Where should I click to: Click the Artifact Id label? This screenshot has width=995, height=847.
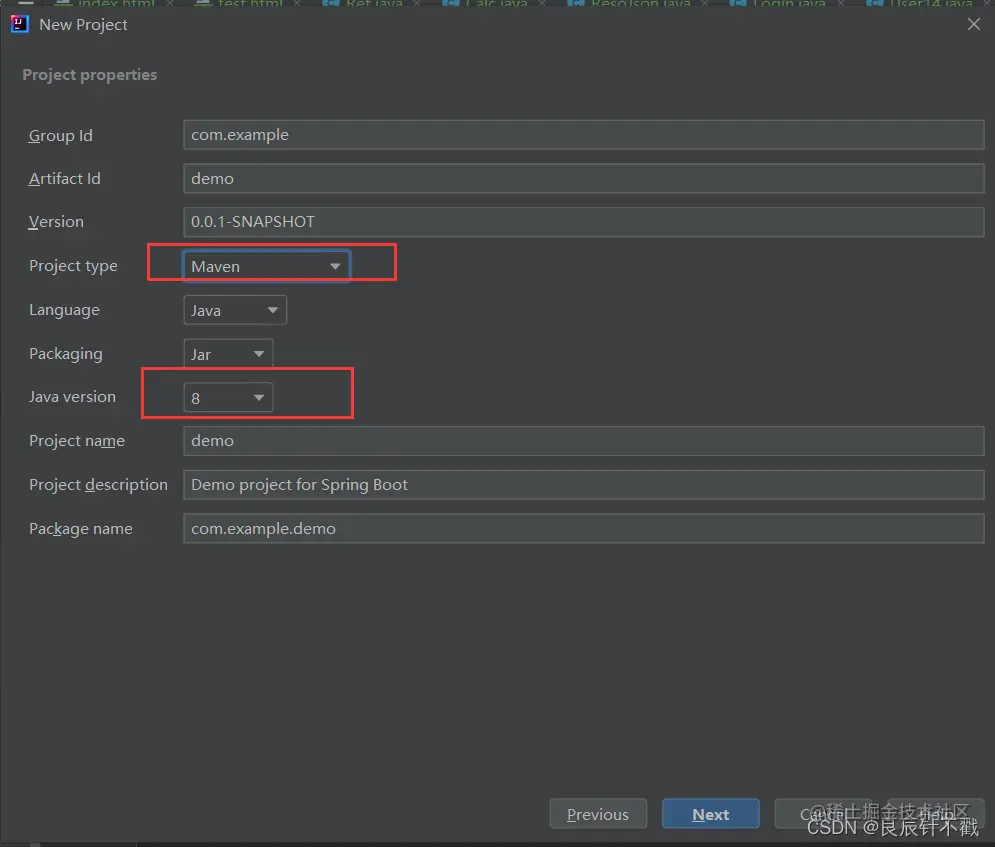pos(64,179)
